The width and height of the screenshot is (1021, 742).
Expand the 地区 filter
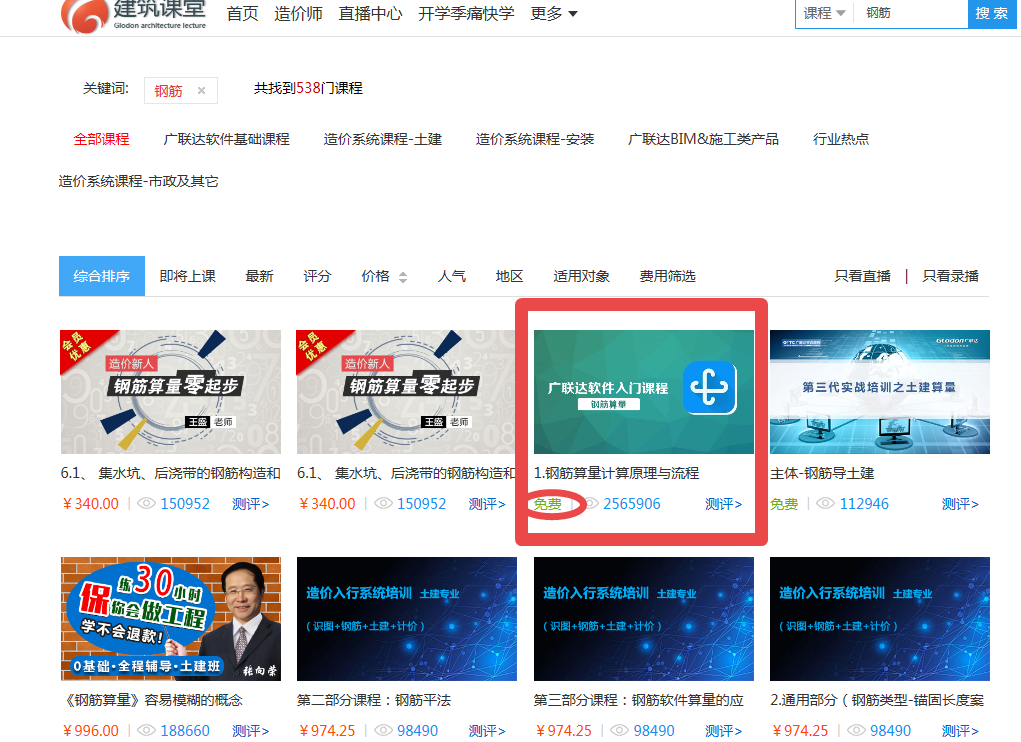click(x=509, y=276)
